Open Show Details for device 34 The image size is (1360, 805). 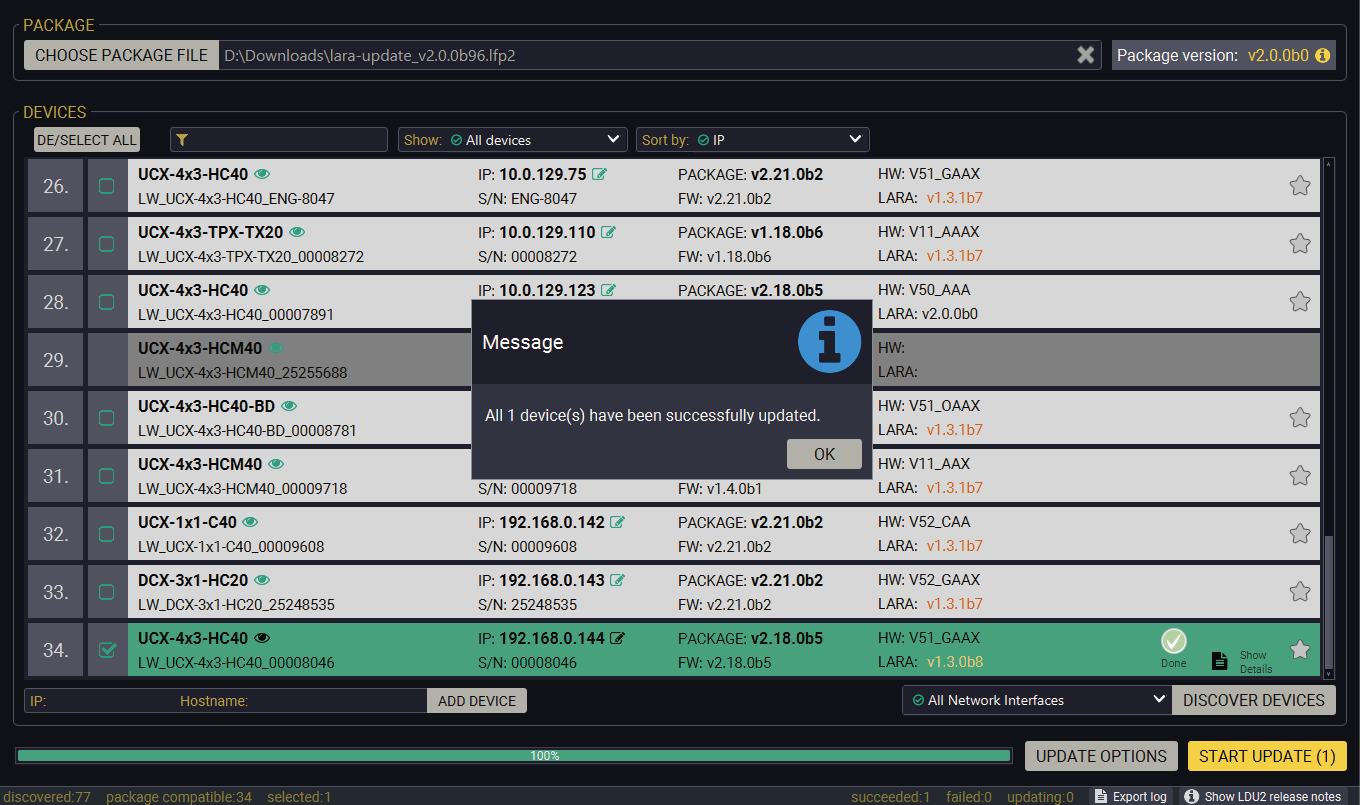(1243, 661)
